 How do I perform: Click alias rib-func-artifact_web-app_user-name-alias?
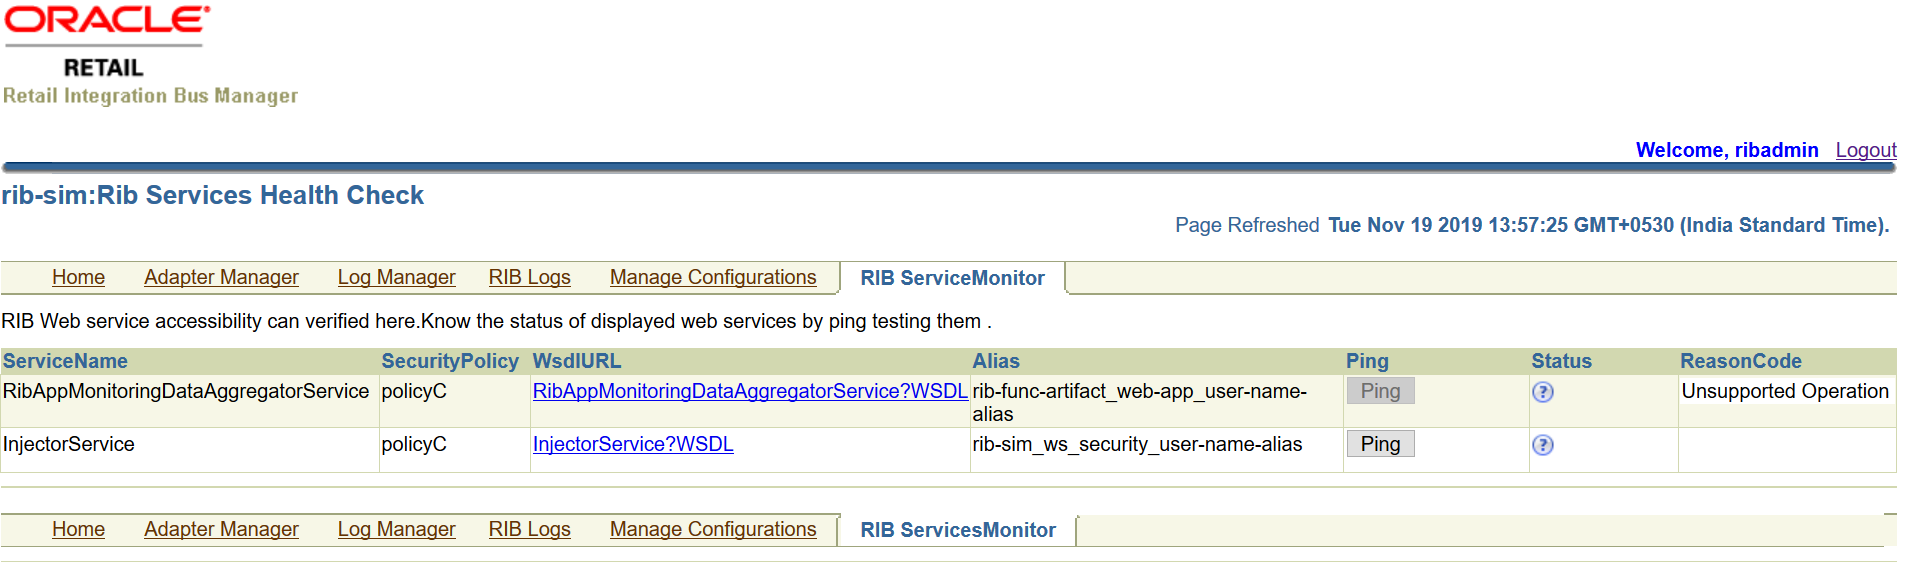click(1140, 402)
